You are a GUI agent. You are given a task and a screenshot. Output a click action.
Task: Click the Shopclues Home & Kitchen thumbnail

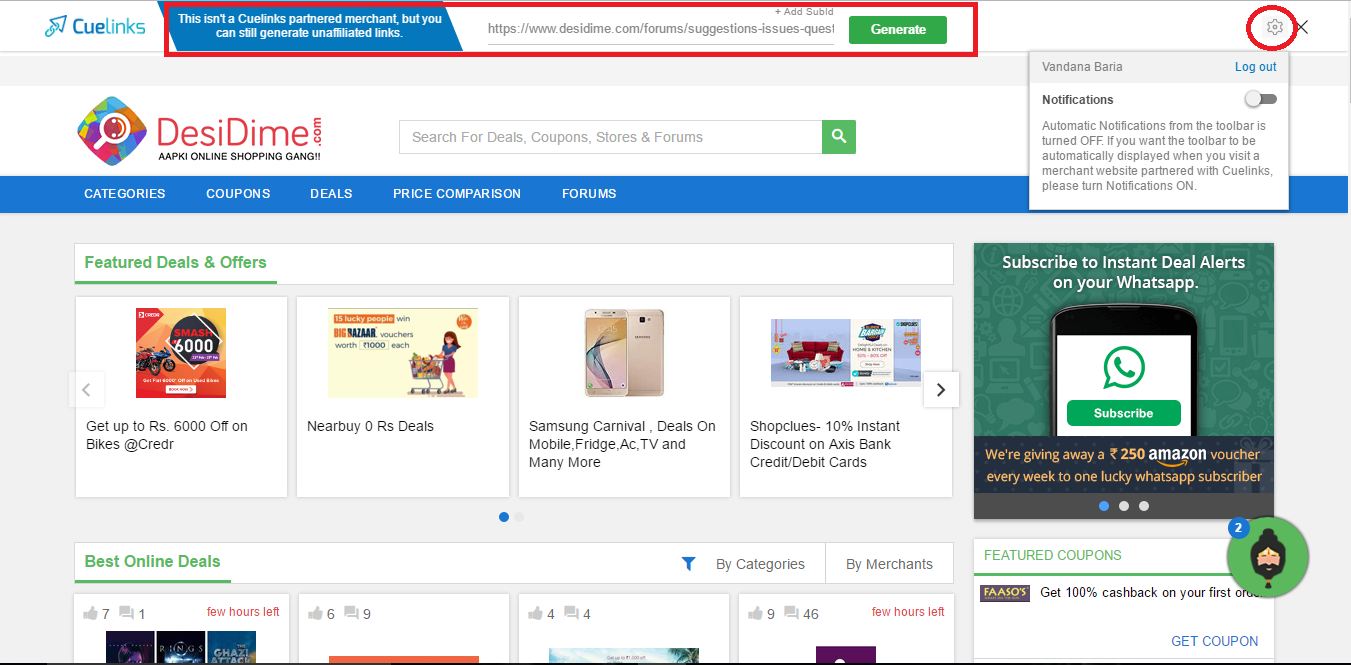(x=846, y=353)
